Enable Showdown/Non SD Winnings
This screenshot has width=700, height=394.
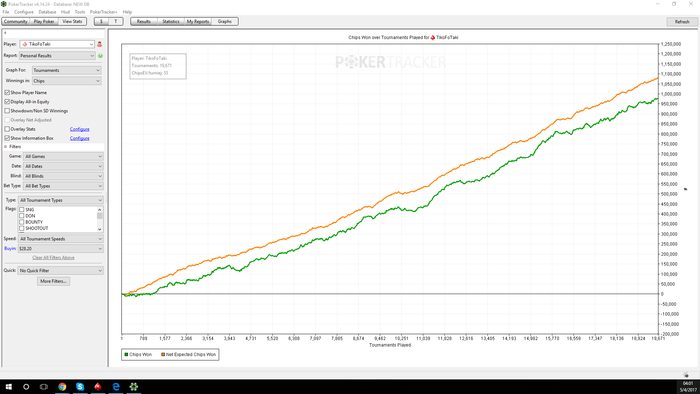tap(7, 111)
